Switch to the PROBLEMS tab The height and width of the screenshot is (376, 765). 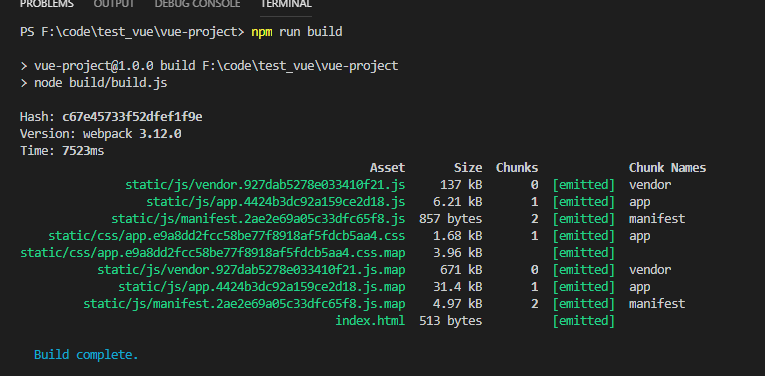(x=47, y=4)
